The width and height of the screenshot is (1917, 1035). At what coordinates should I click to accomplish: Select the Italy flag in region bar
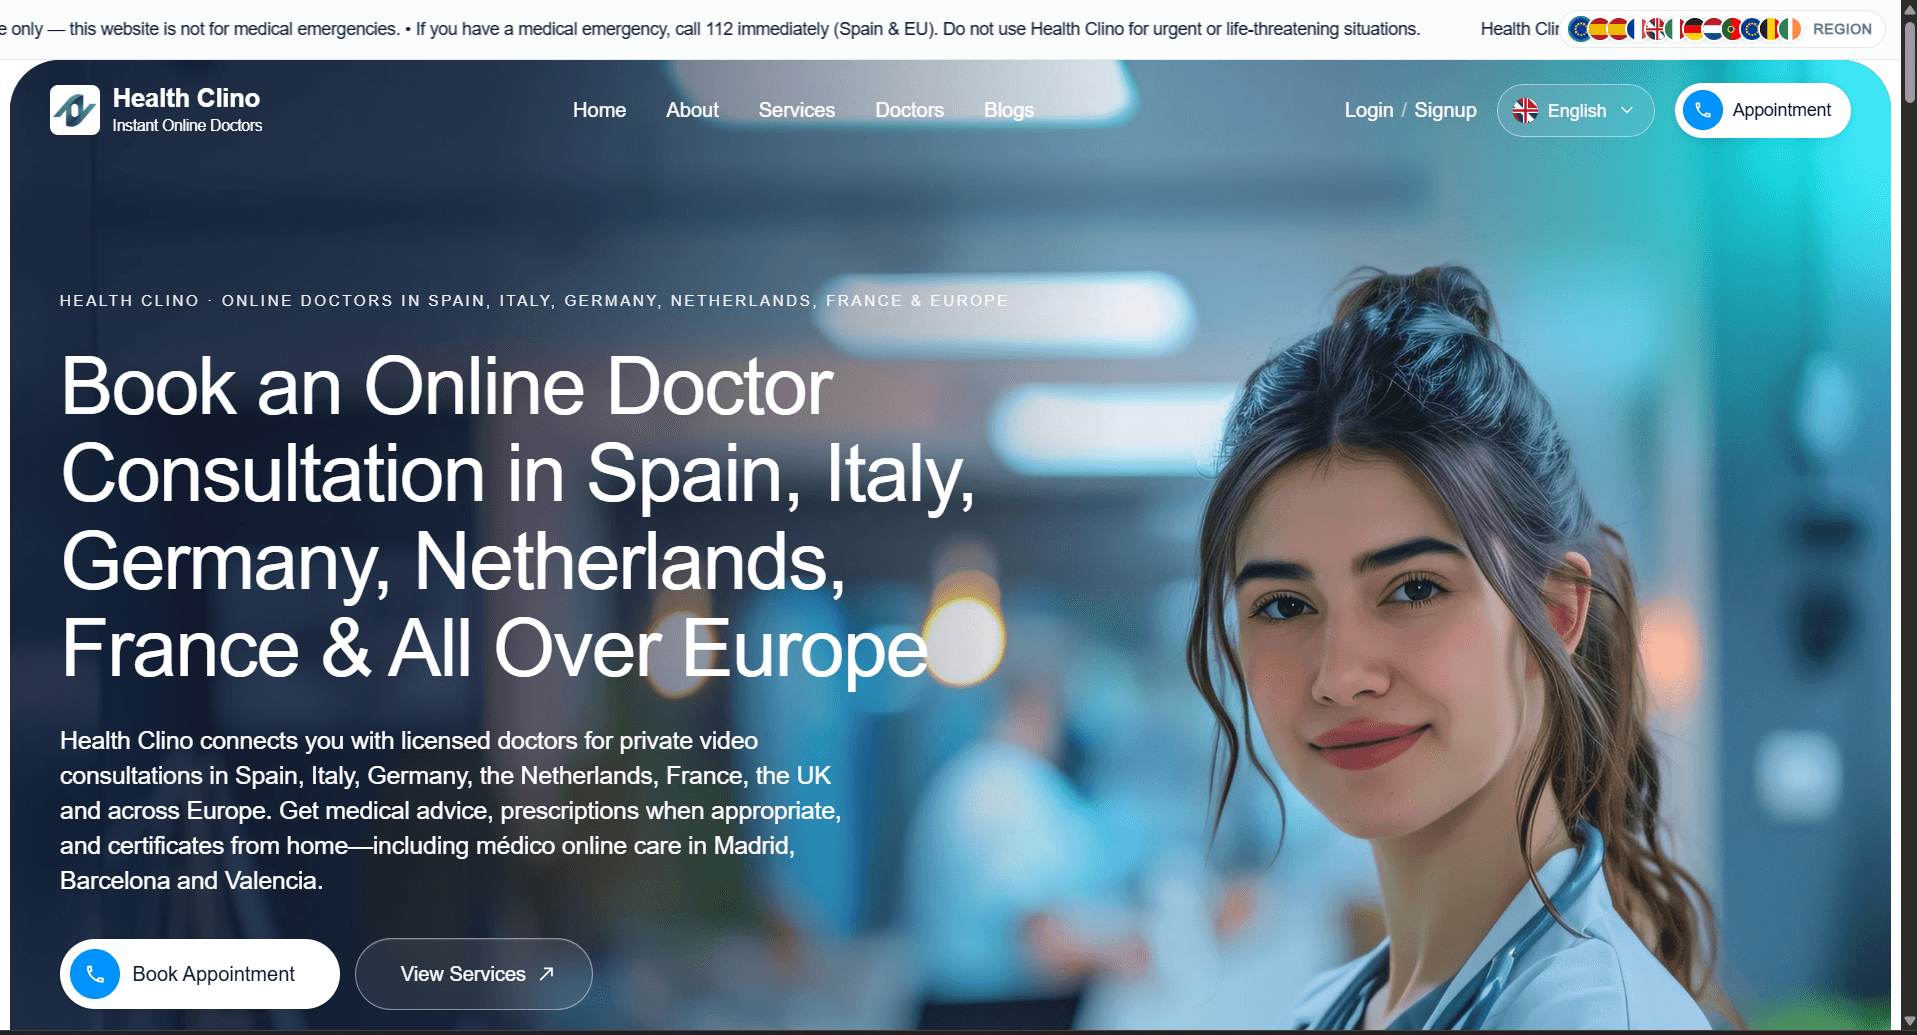pos(1675,29)
